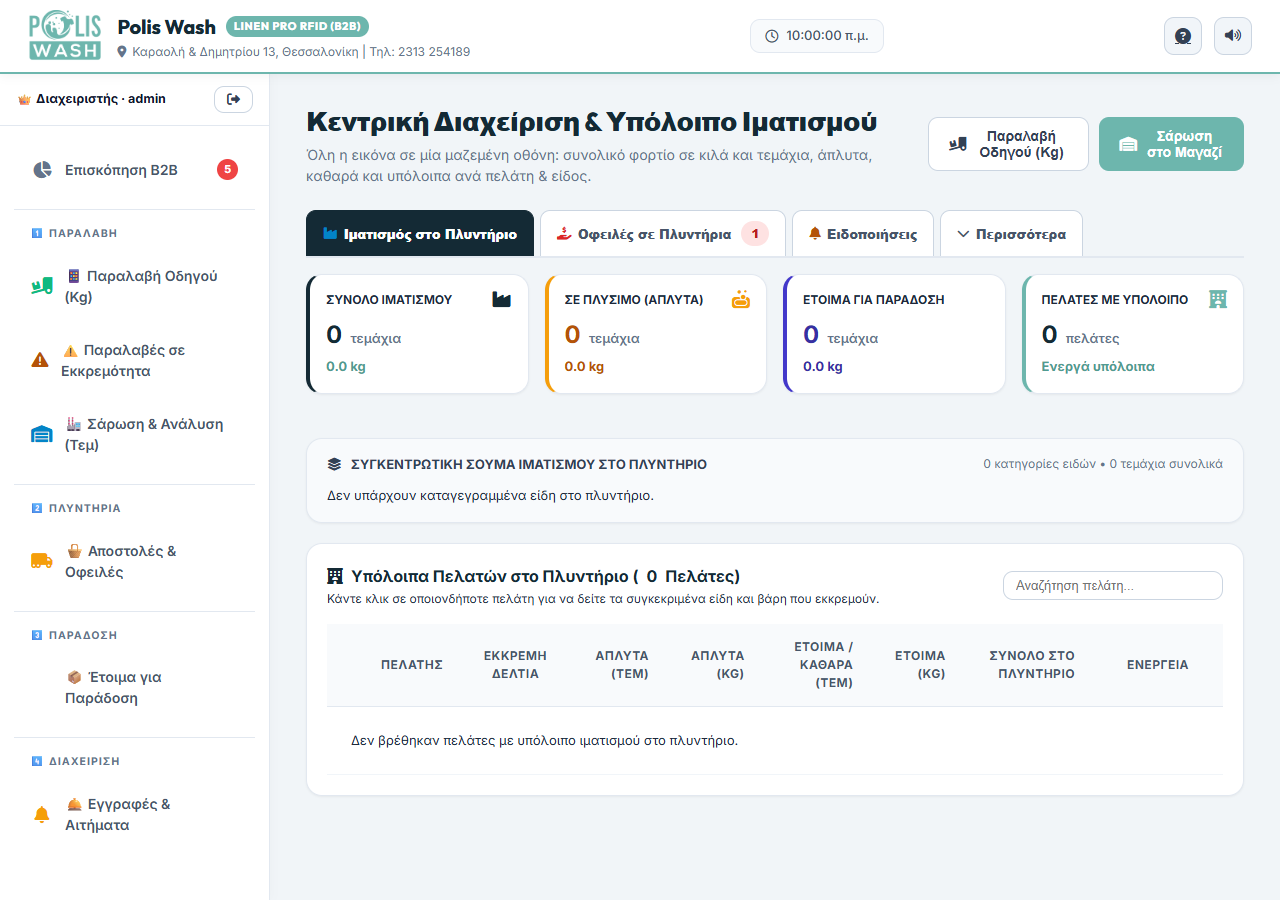Click the Σάρωση στο Μαγαζί button
The width and height of the screenshot is (1280, 900).
click(1171, 144)
